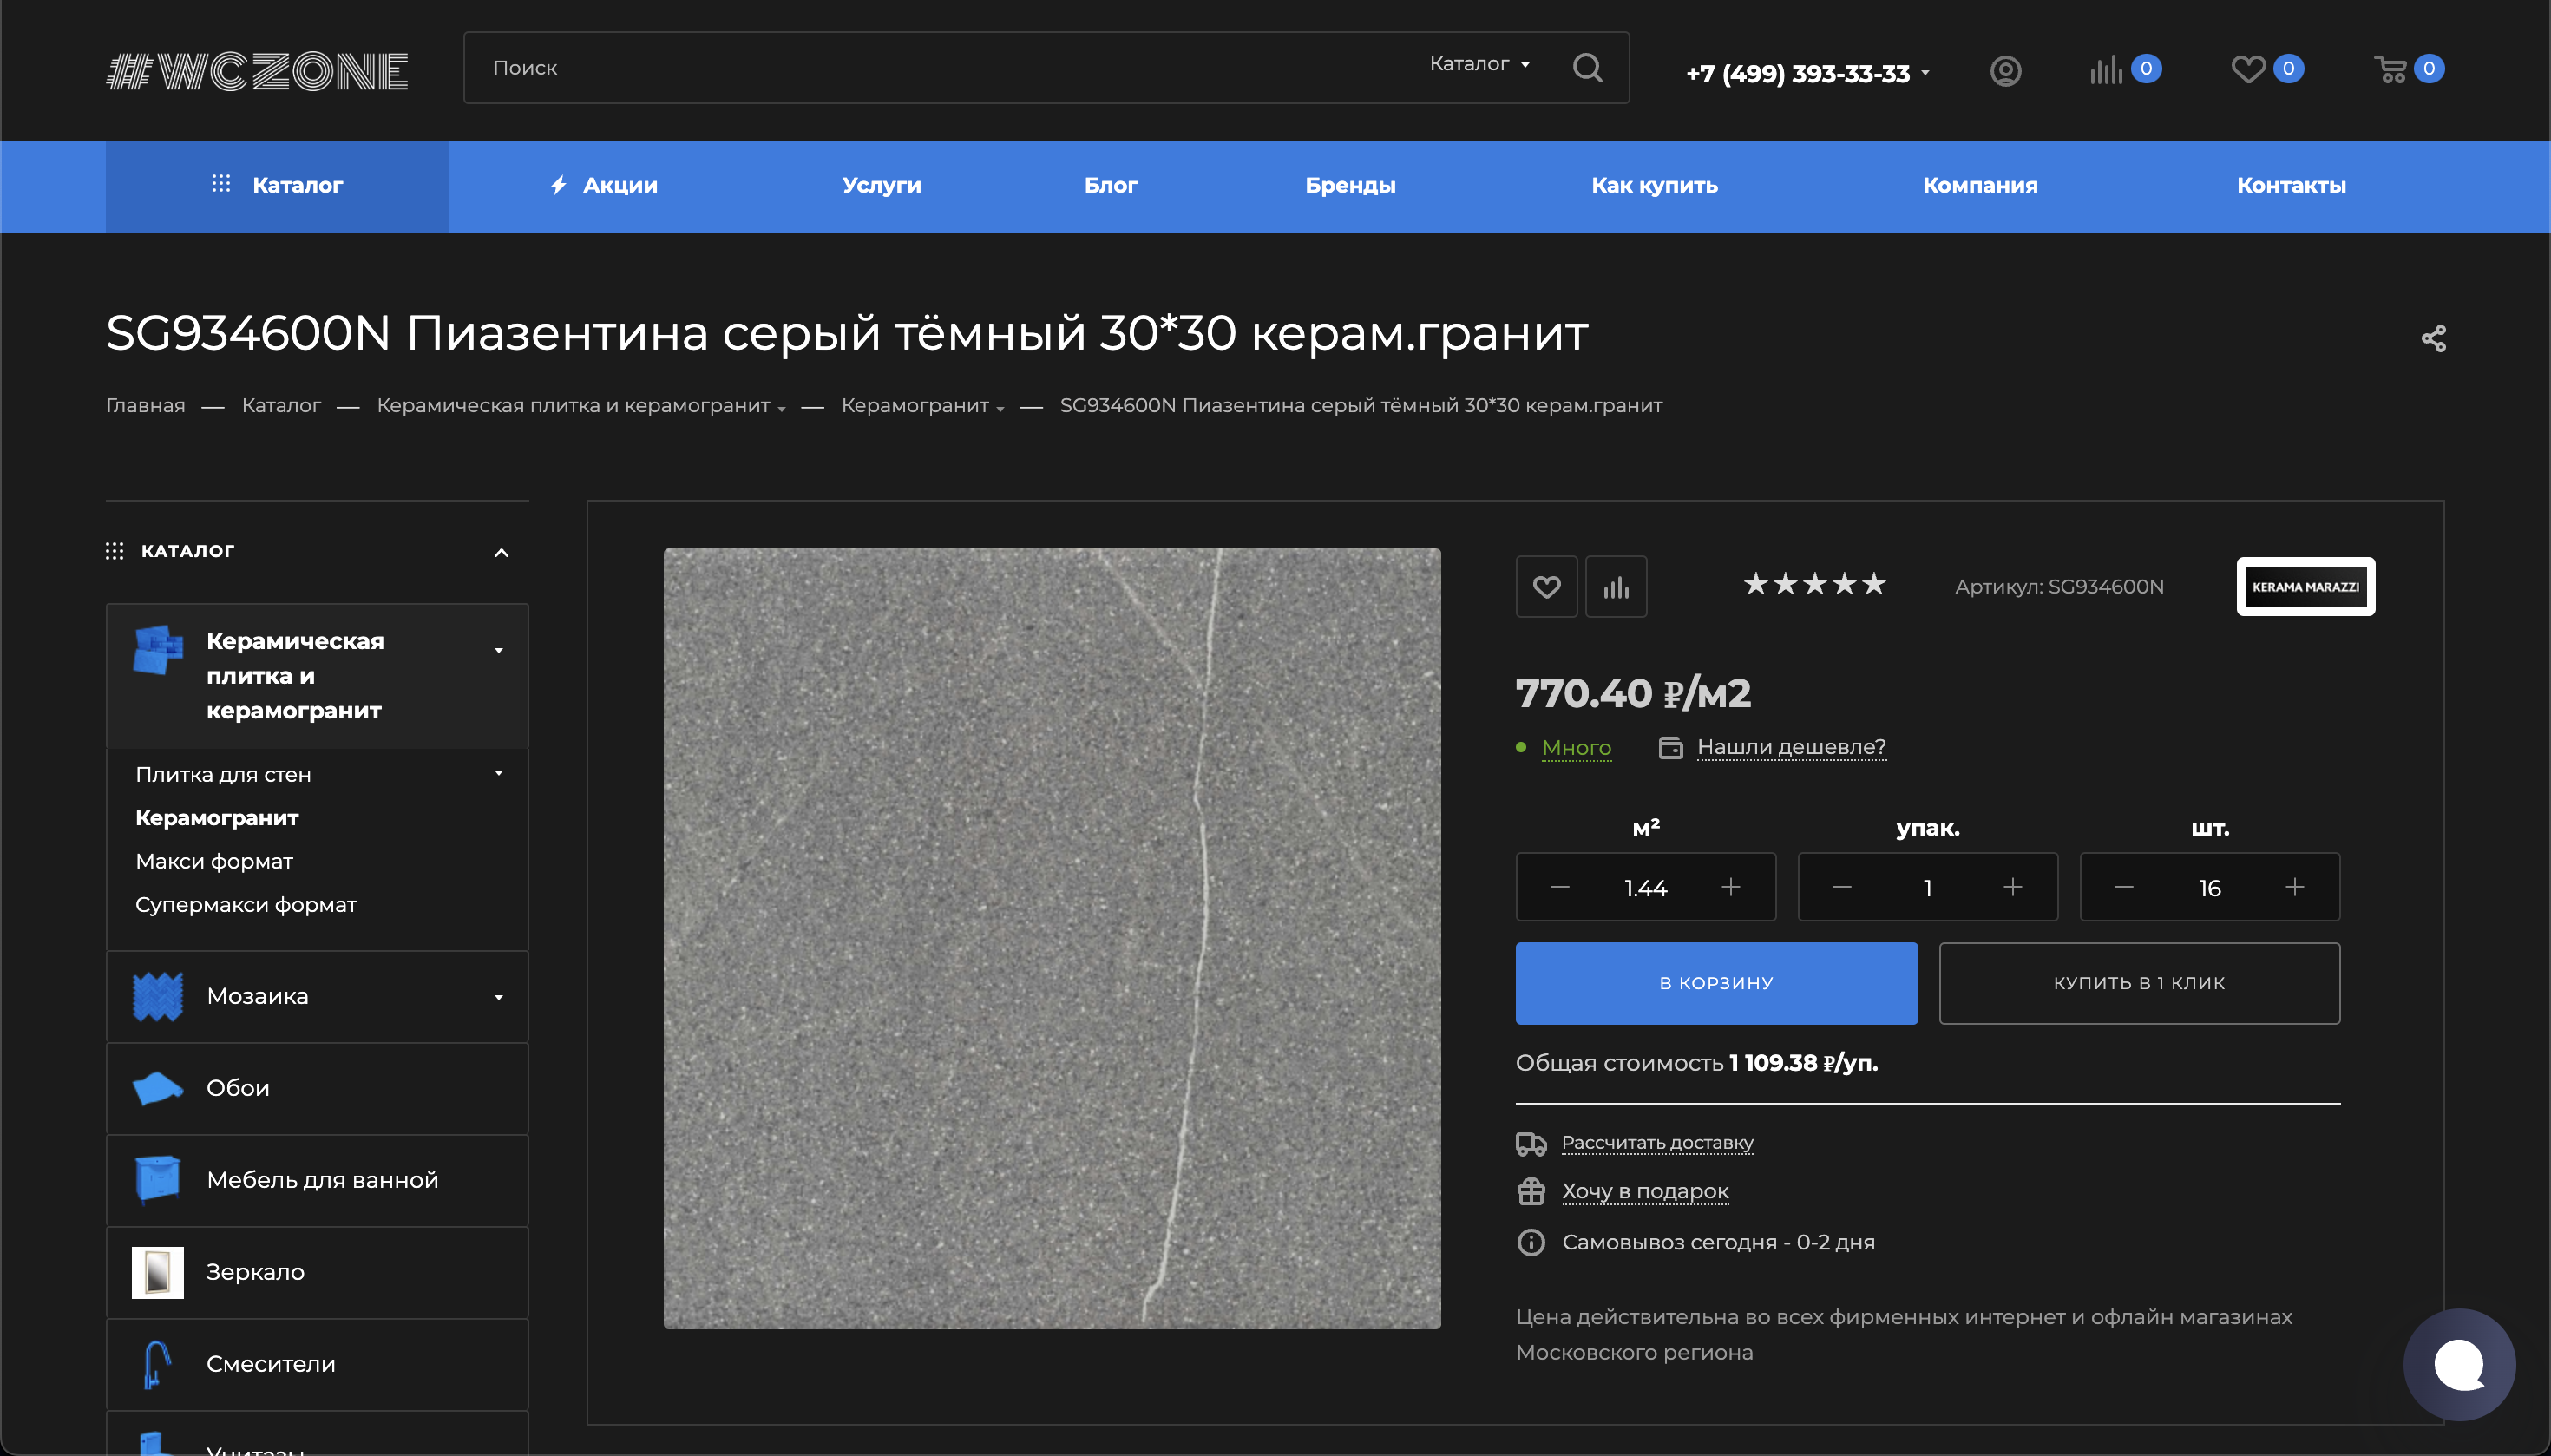Screen dimensions: 2551x1456
Task: Click the Мозаика category icon
Action: coord(158,997)
